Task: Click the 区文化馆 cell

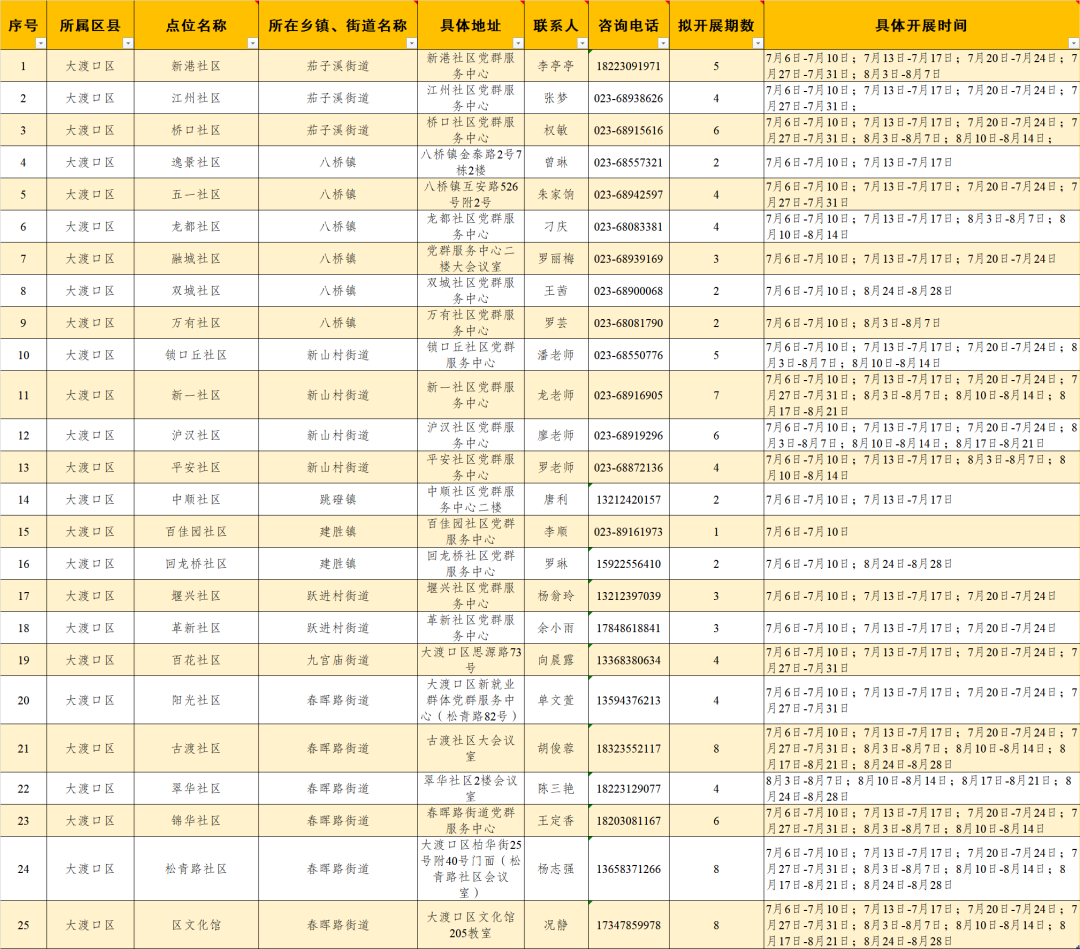Action: pos(196,925)
